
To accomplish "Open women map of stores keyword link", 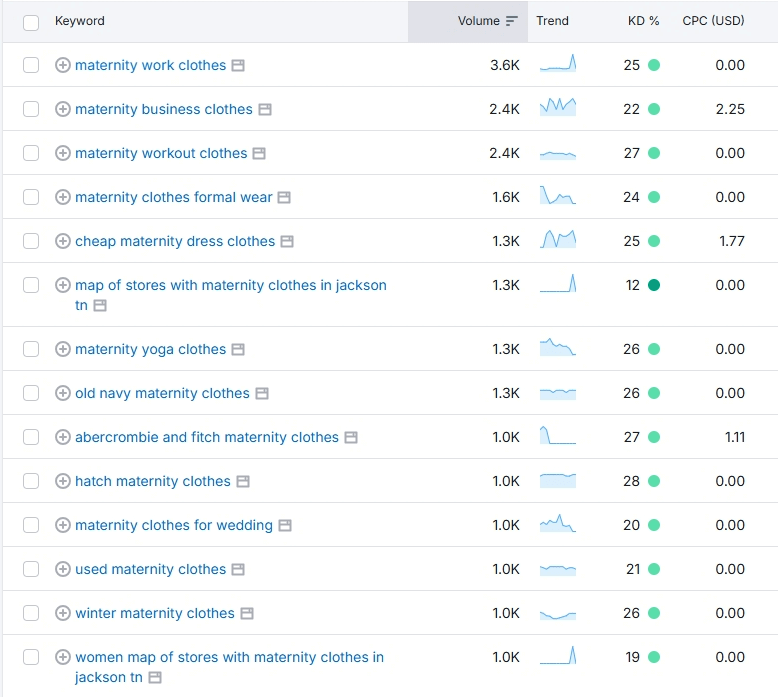I will tap(229, 657).
